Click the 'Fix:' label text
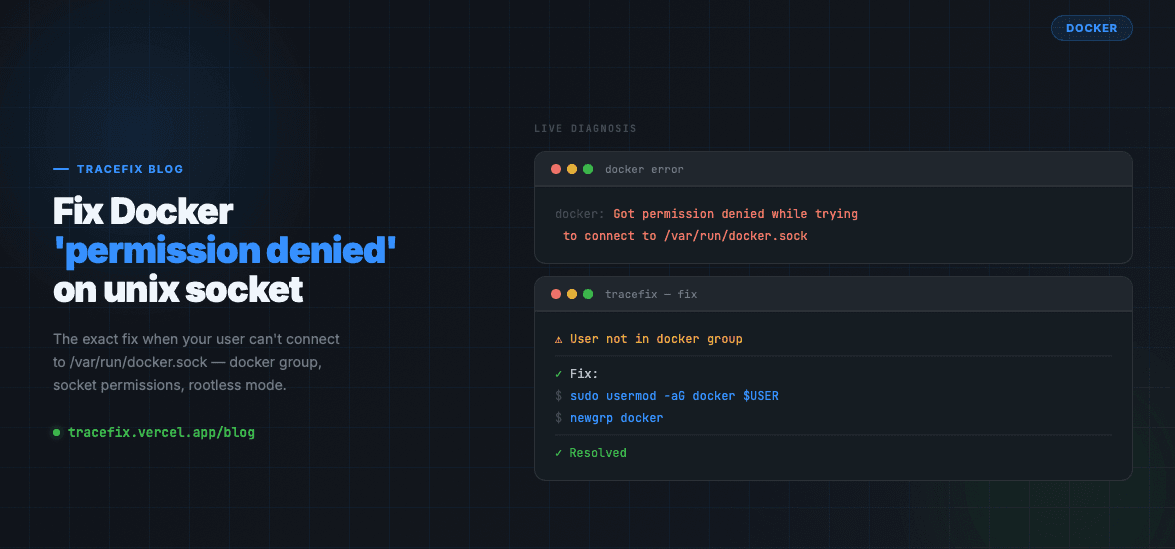The height and width of the screenshot is (549, 1175). pos(585,374)
